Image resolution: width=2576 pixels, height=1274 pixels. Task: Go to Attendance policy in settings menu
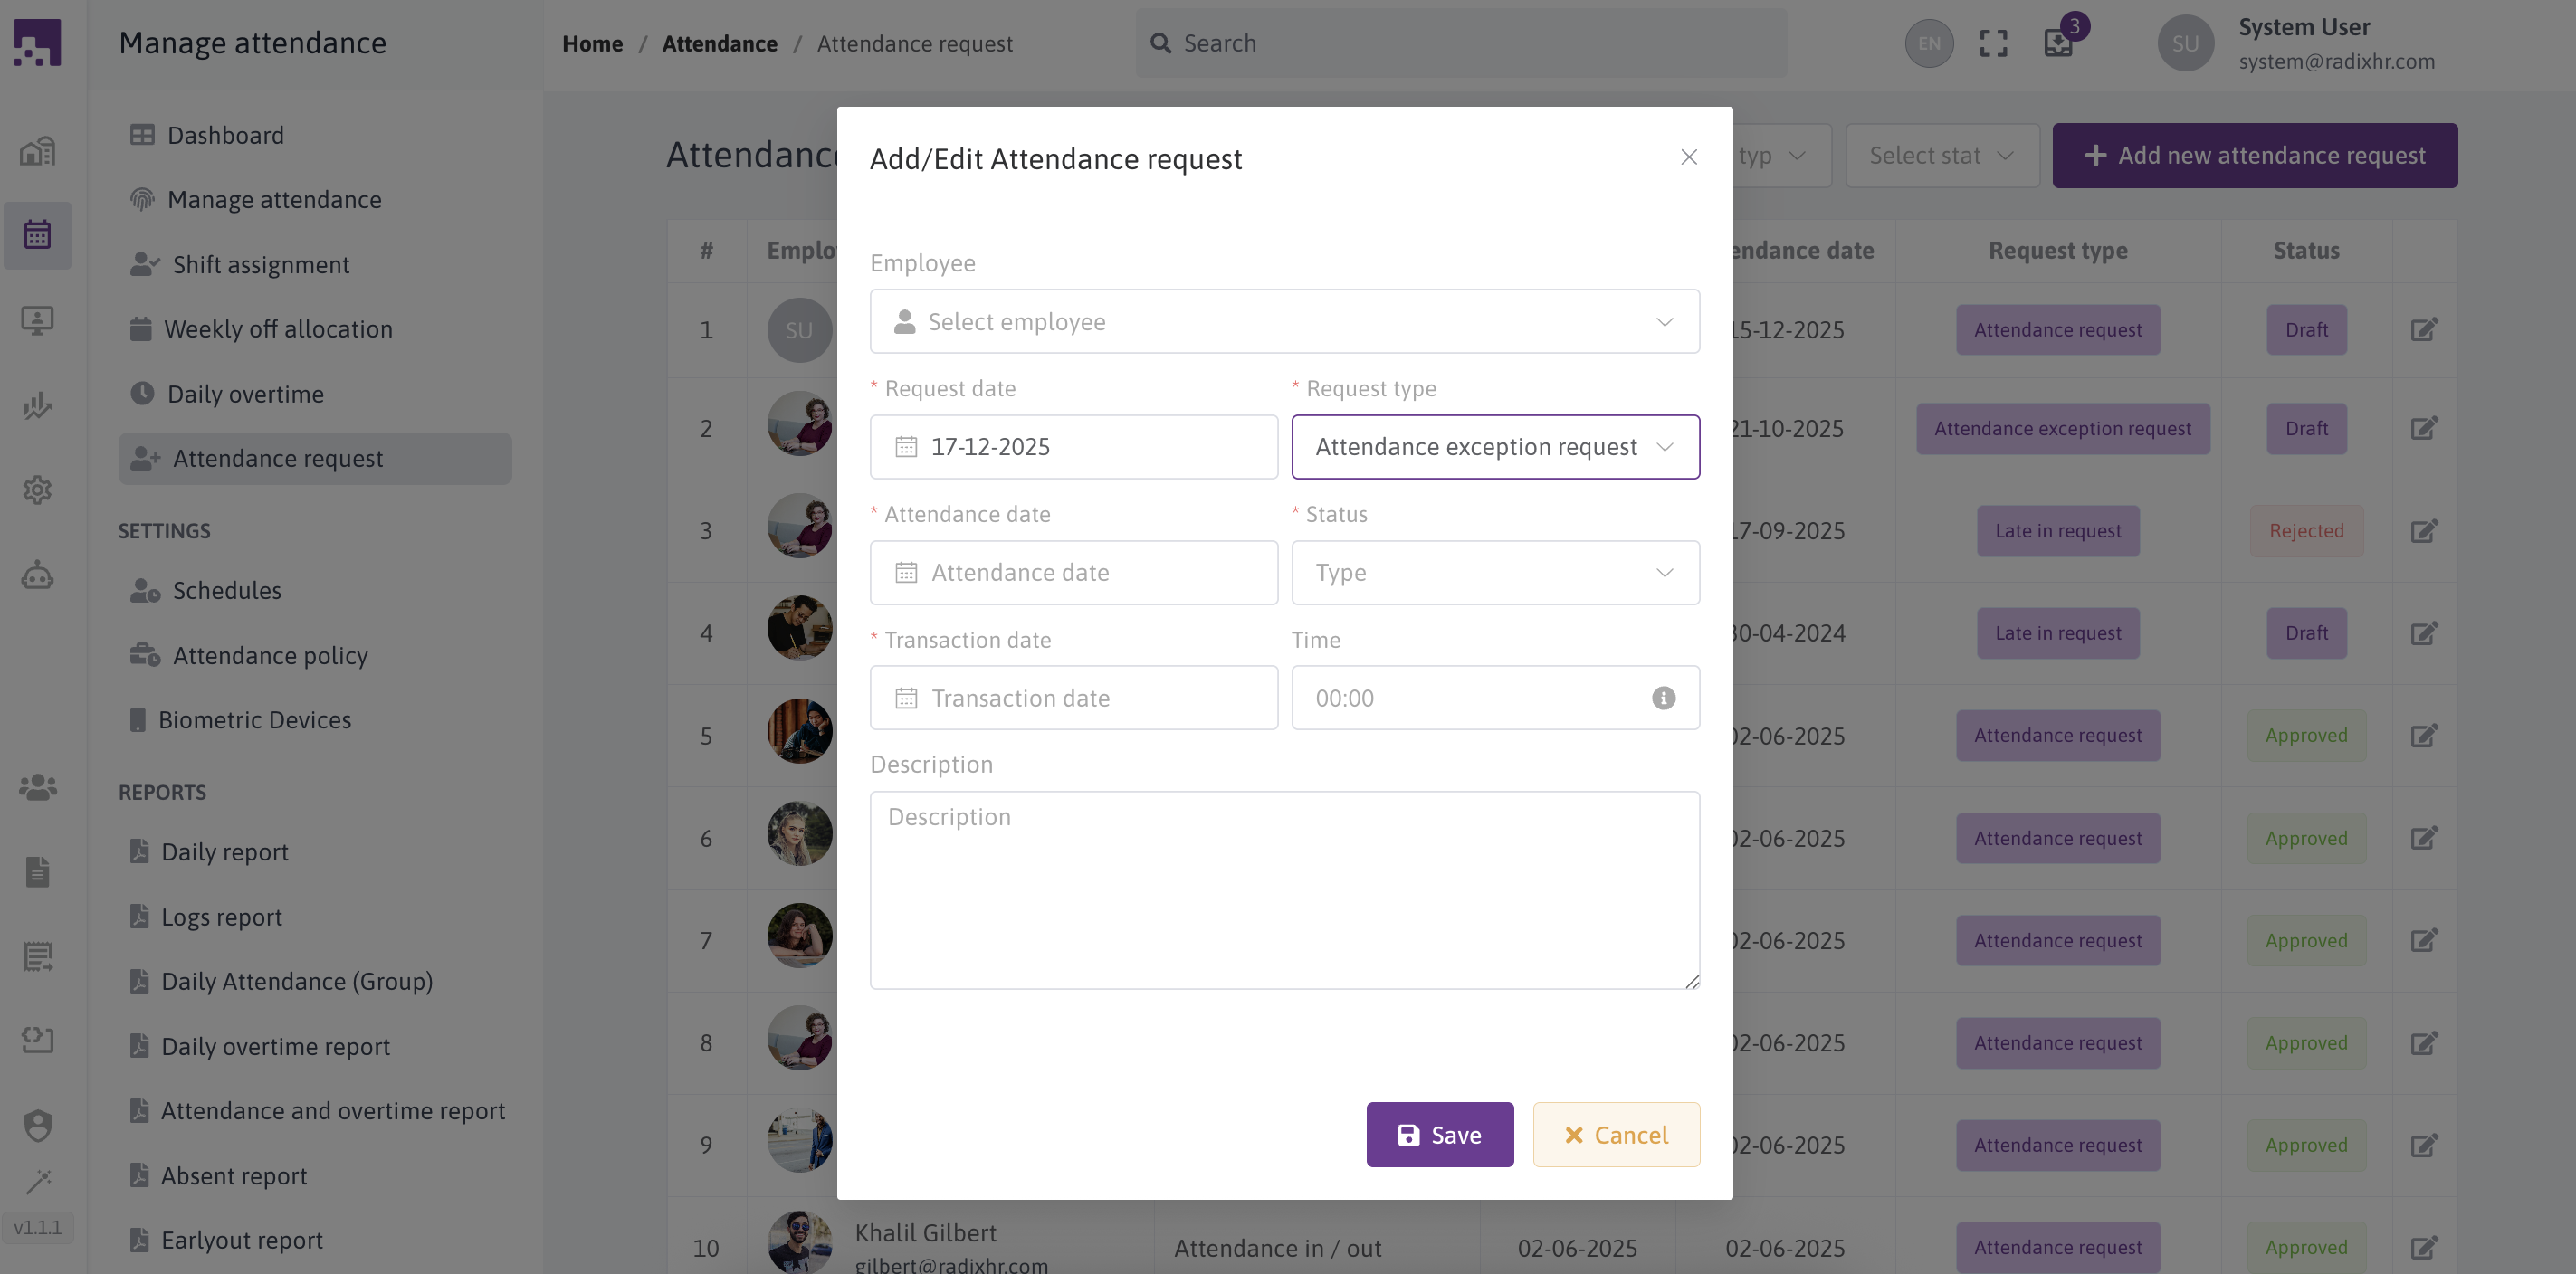[x=270, y=656]
